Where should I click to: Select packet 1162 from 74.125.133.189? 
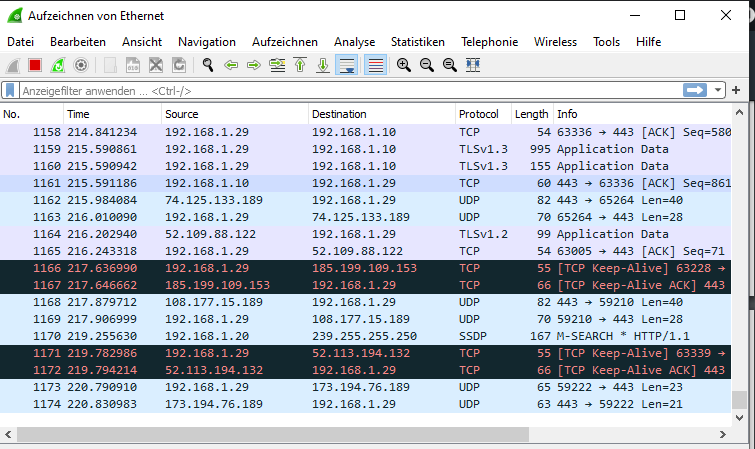365,200
